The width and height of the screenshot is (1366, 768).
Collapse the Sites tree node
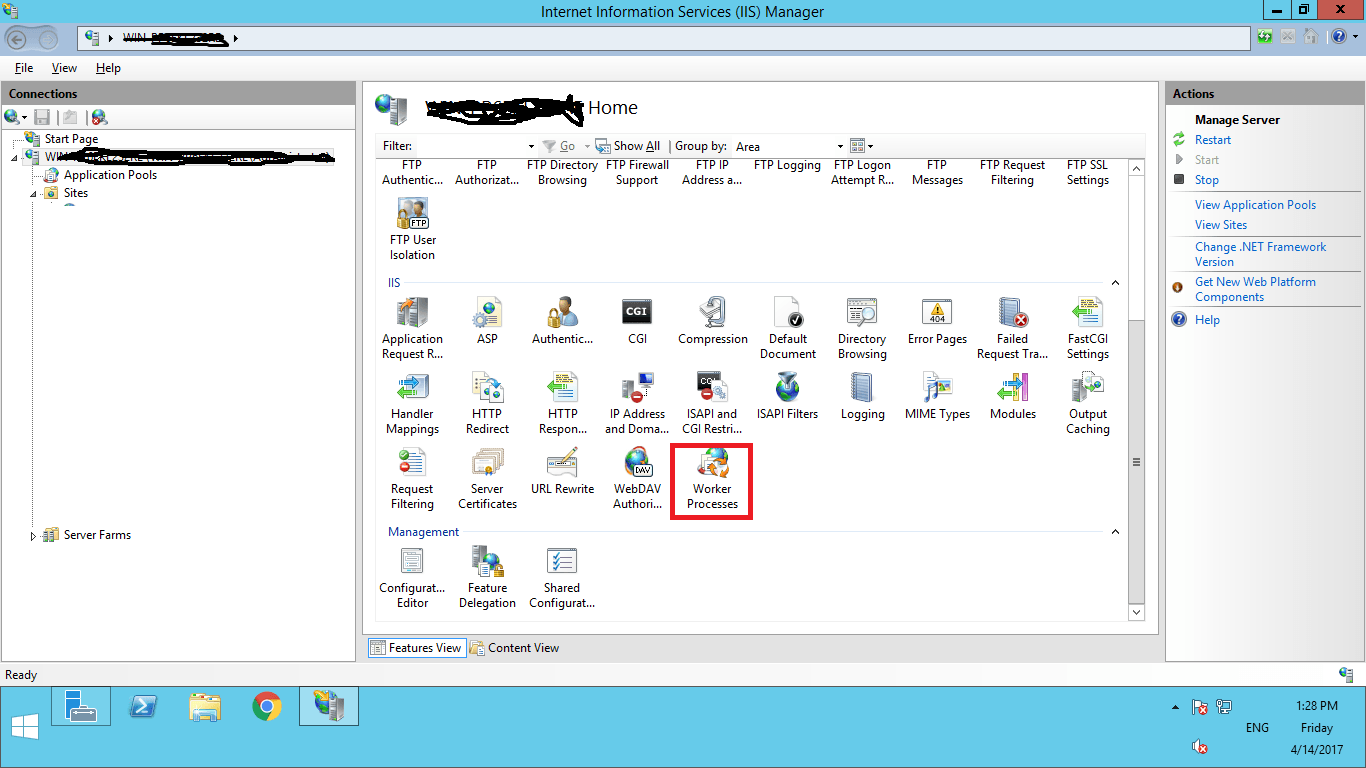[x=33, y=194]
